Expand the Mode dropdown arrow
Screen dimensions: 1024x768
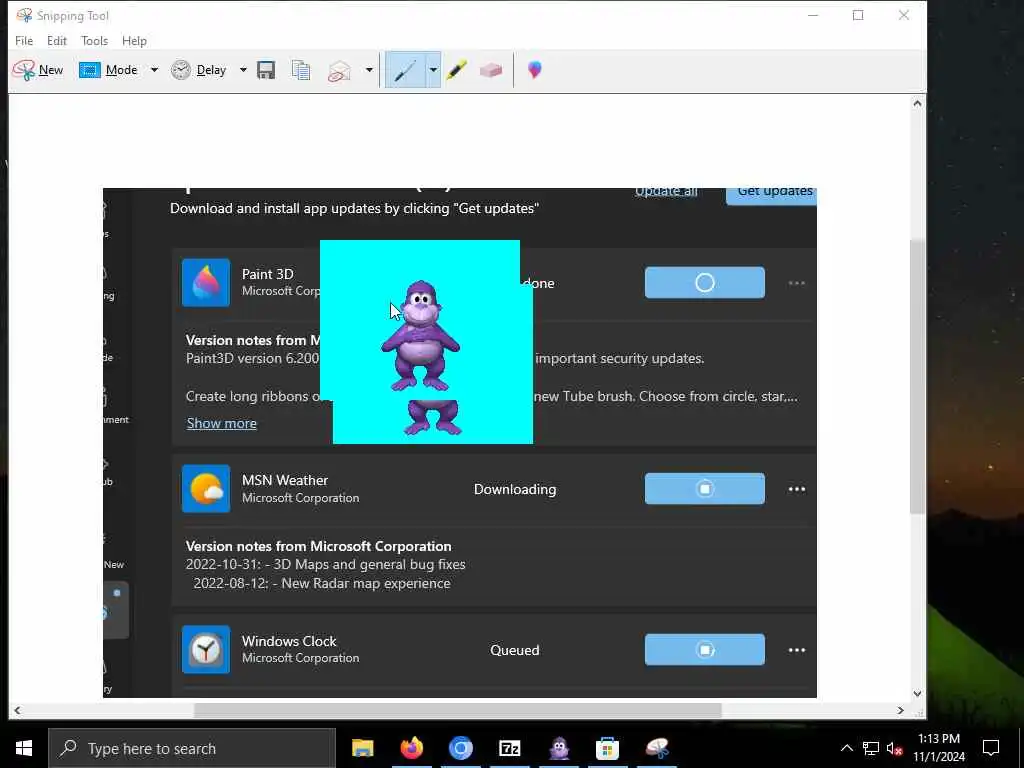coord(154,70)
